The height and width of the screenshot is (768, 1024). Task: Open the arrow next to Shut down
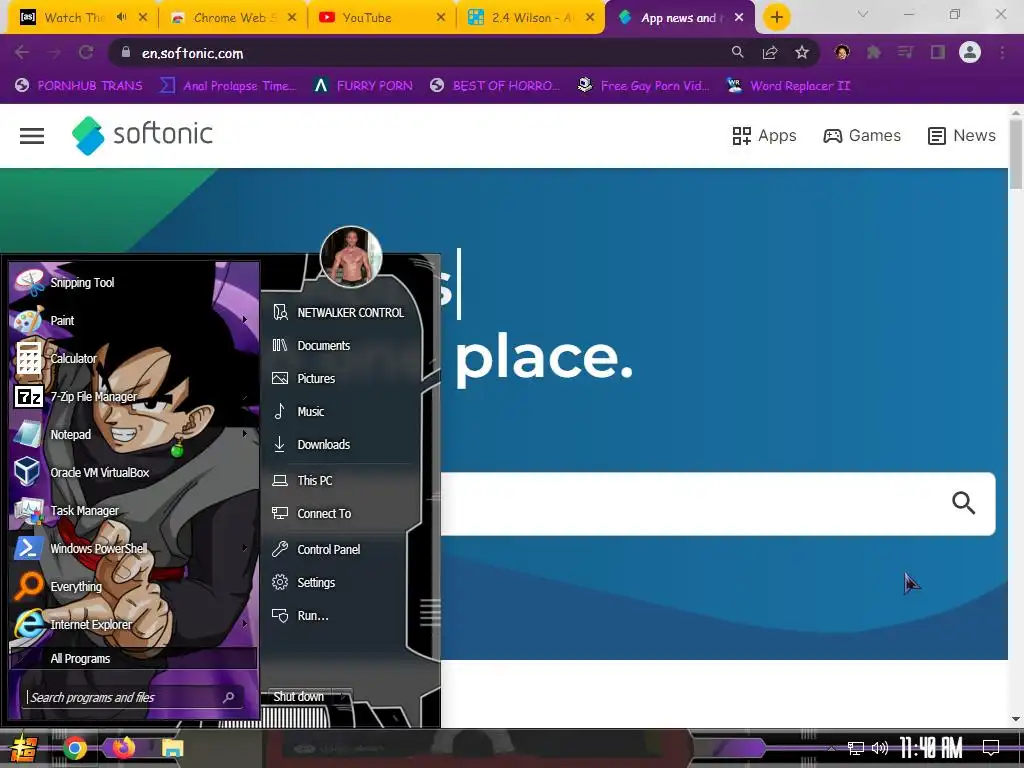(x=344, y=697)
